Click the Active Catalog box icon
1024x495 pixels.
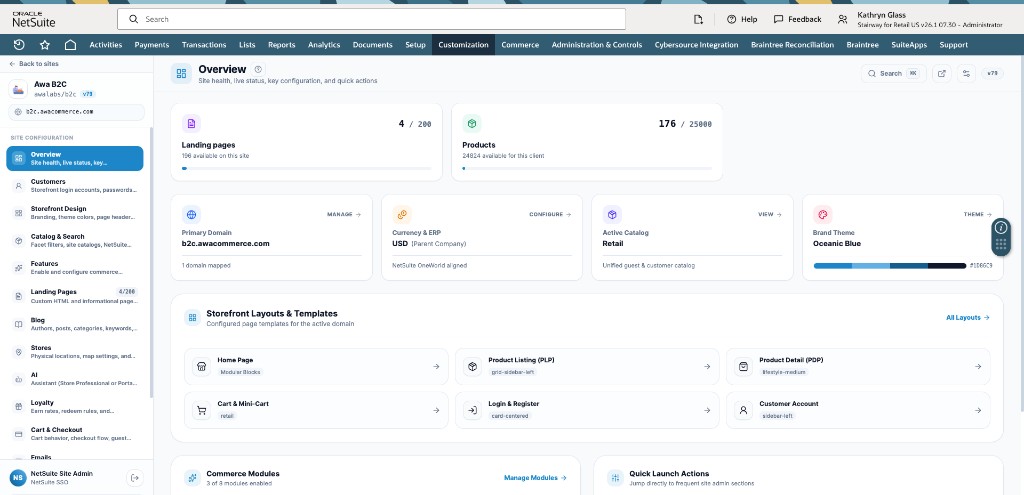pos(612,214)
